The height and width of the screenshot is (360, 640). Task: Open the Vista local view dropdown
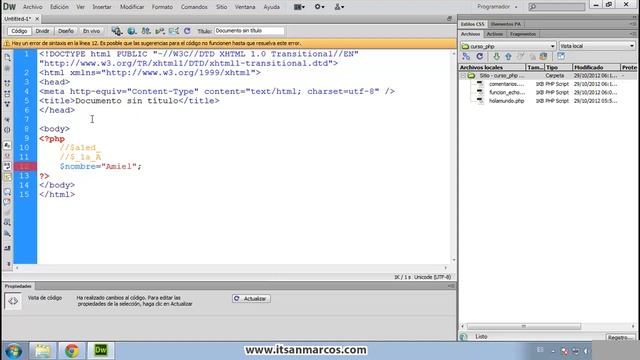pos(597,46)
